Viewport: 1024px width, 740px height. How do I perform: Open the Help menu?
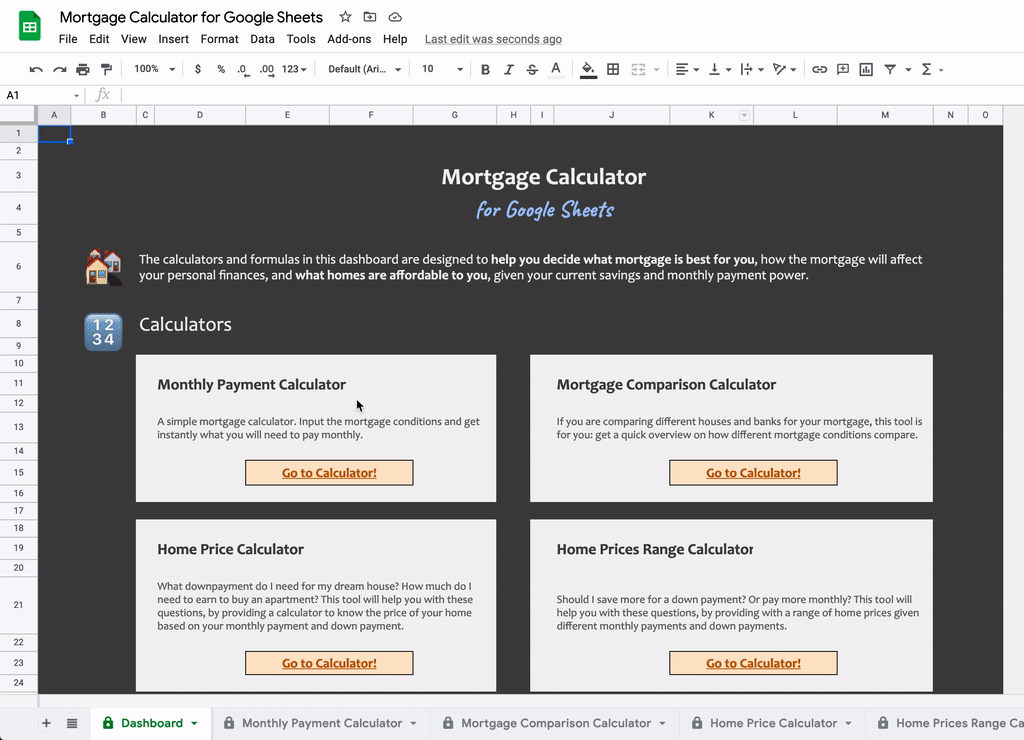[x=395, y=39]
